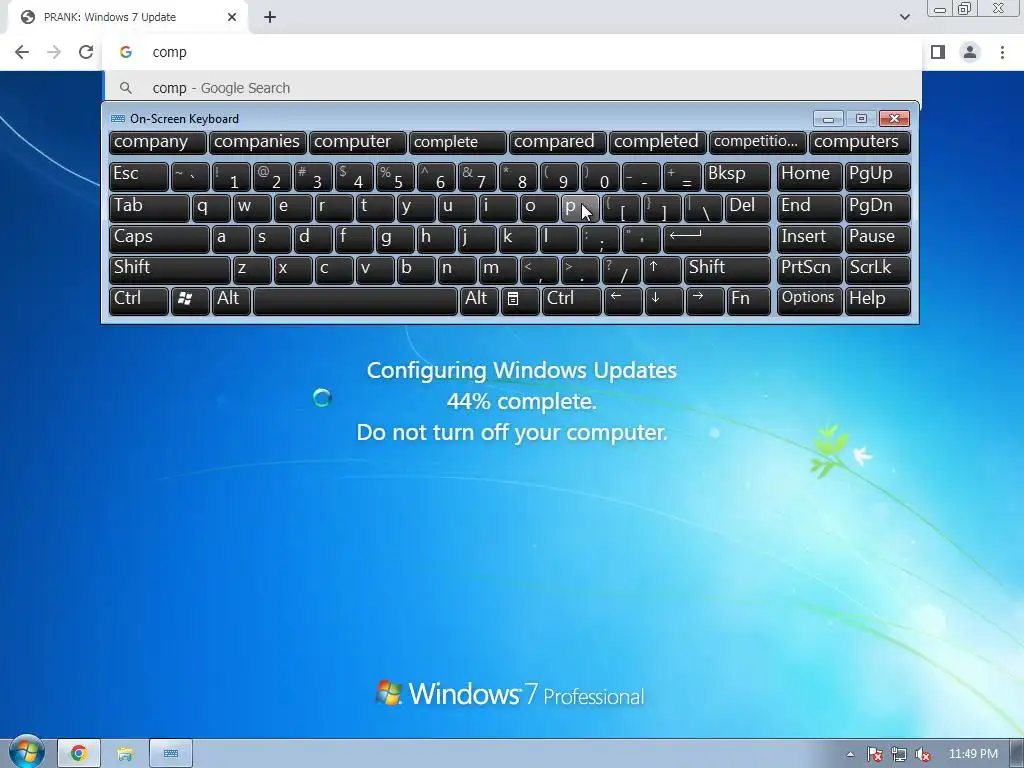Screen dimensions: 1024x768
Task: Reload the page with the refresh icon
Action: click(x=86, y=52)
